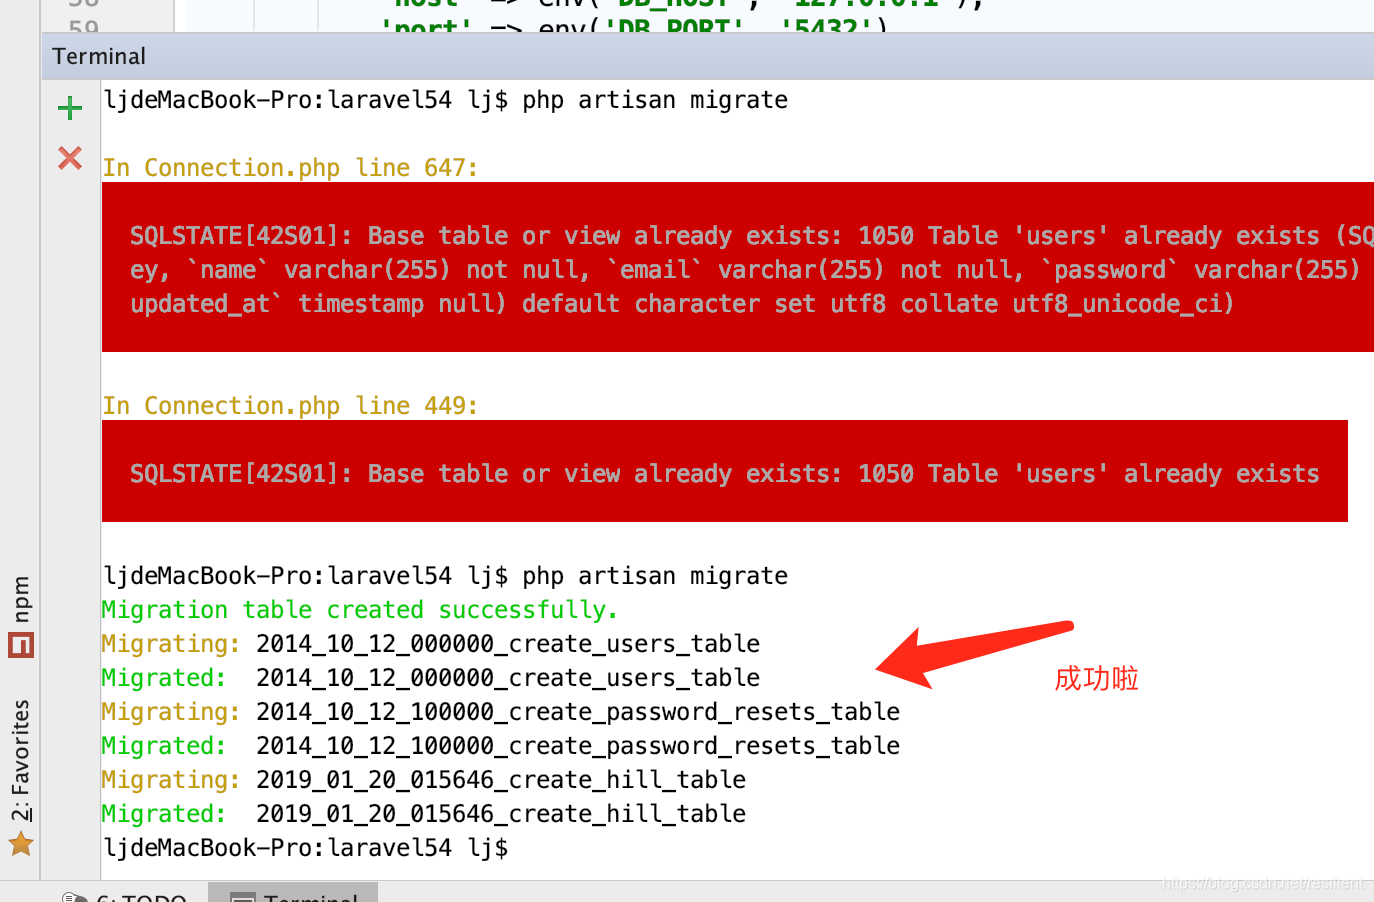Switch to the Terminal bottom tab
The image size is (1374, 902).
coord(293,893)
